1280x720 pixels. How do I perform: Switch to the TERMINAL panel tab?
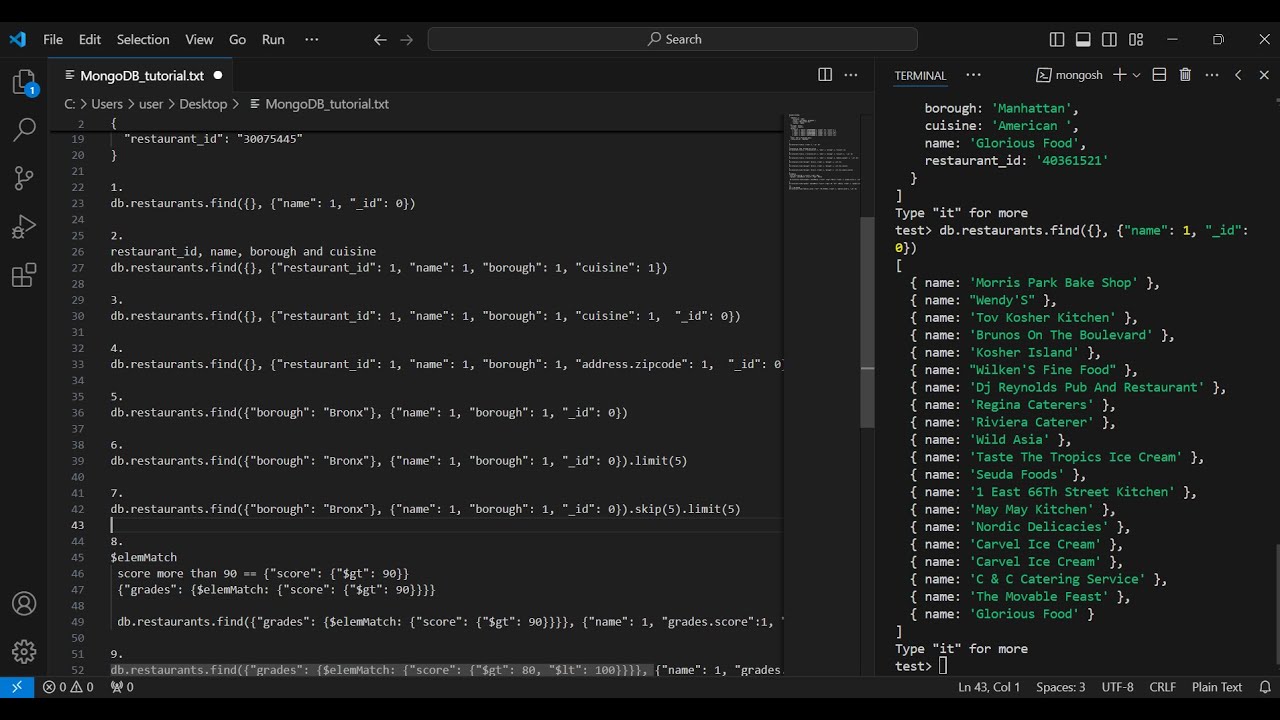(x=920, y=75)
